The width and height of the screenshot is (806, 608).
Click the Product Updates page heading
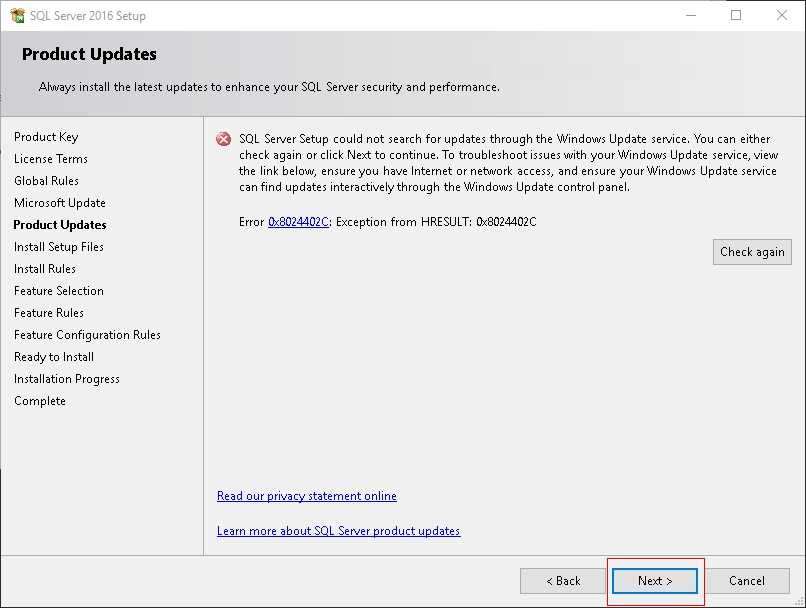(x=89, y=54)
